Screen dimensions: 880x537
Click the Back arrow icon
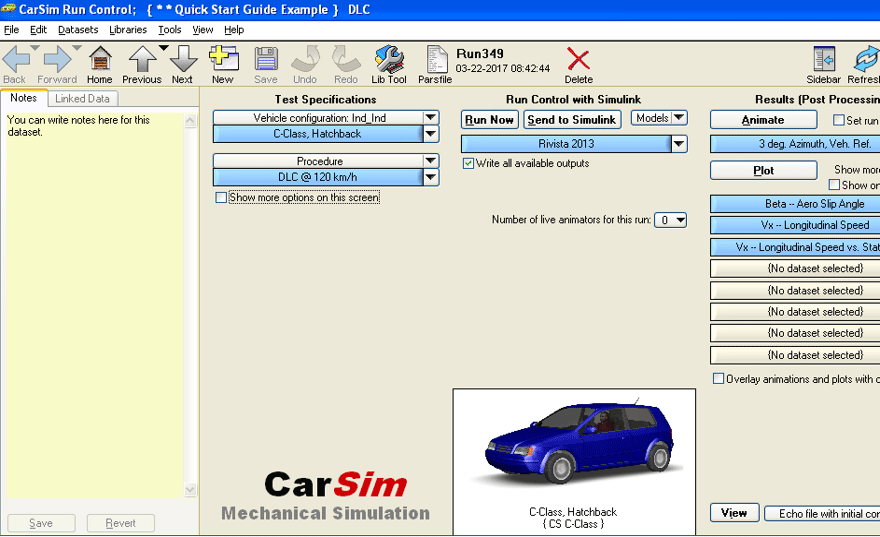(16, 59)
